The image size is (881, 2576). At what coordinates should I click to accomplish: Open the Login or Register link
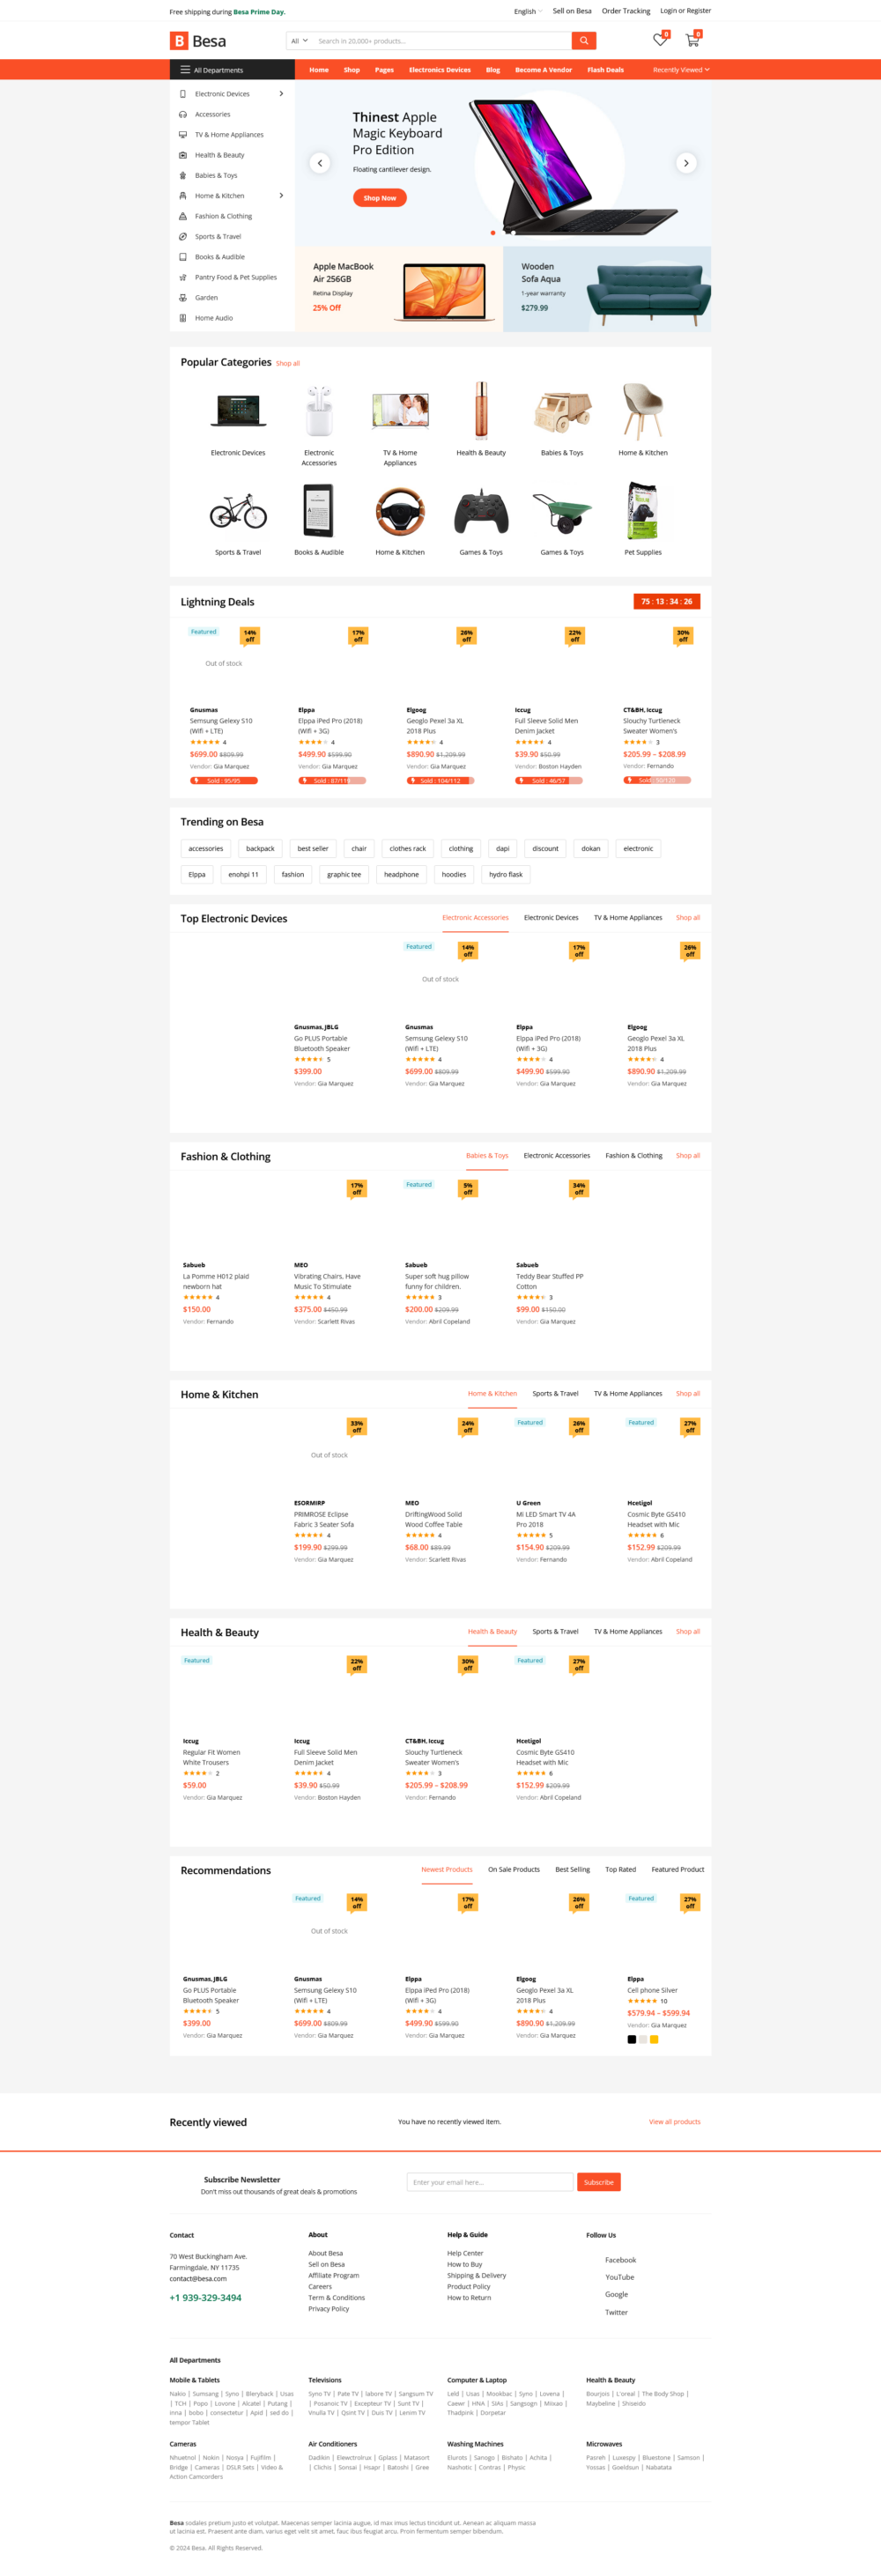685,11
